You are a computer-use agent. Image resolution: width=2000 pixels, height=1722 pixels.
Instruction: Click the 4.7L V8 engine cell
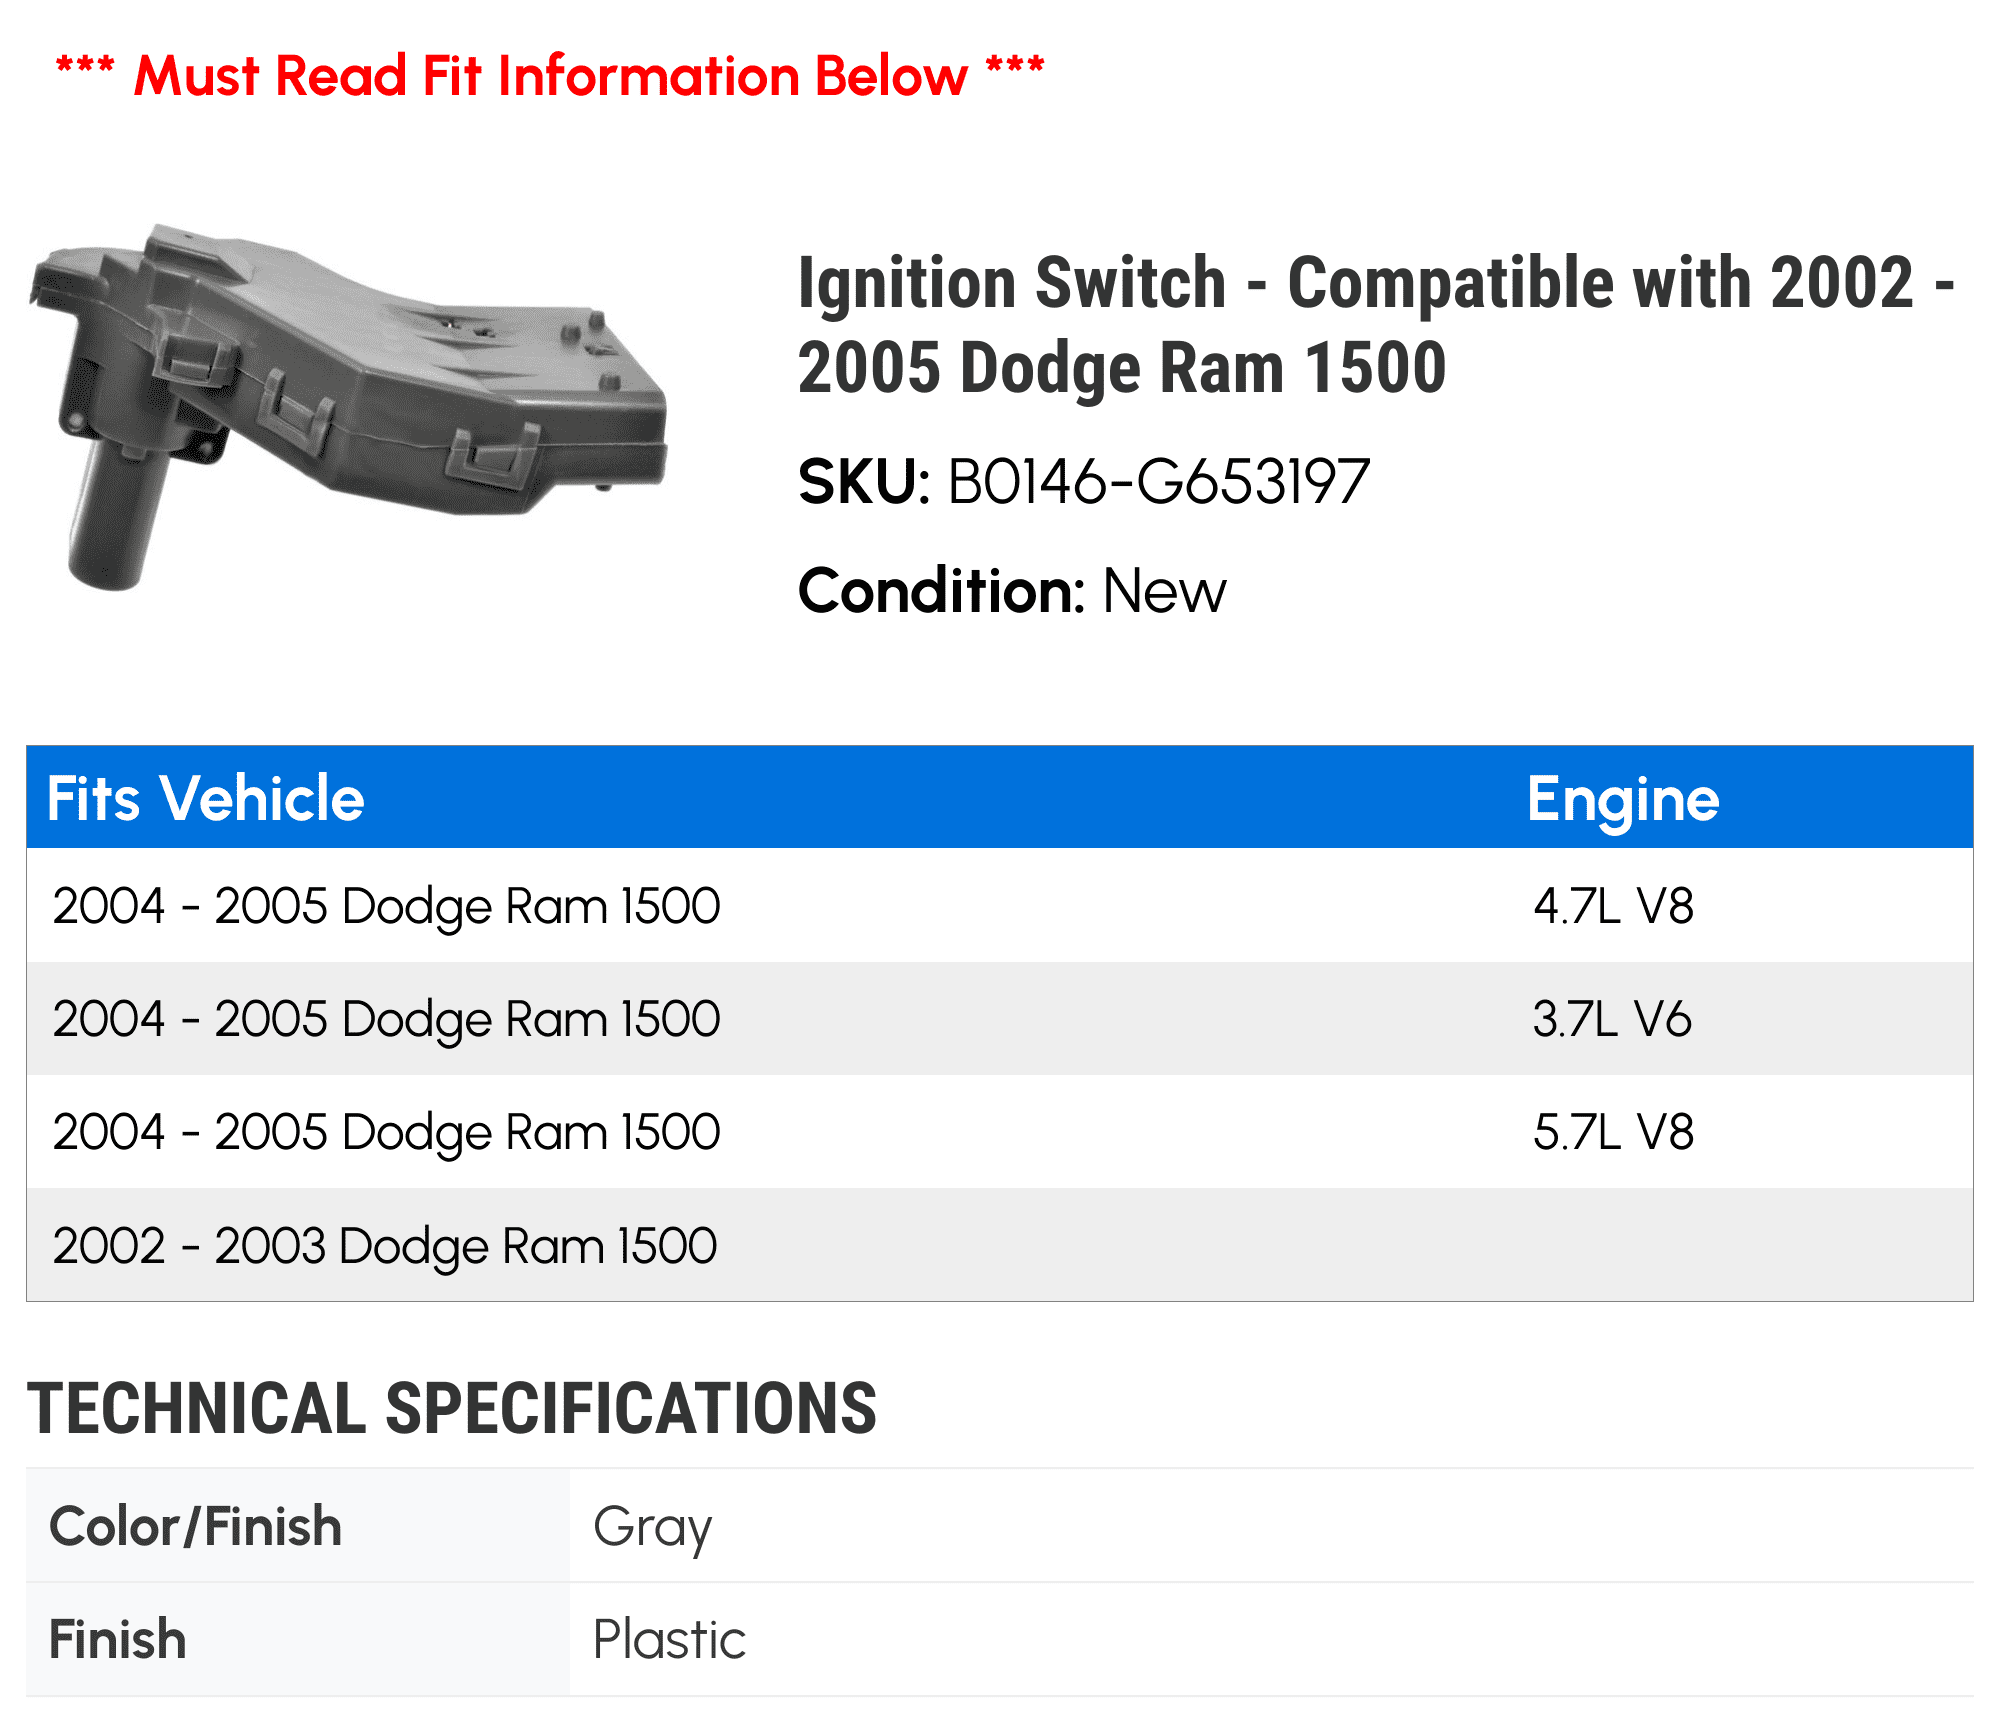[x=1613, y=906]
